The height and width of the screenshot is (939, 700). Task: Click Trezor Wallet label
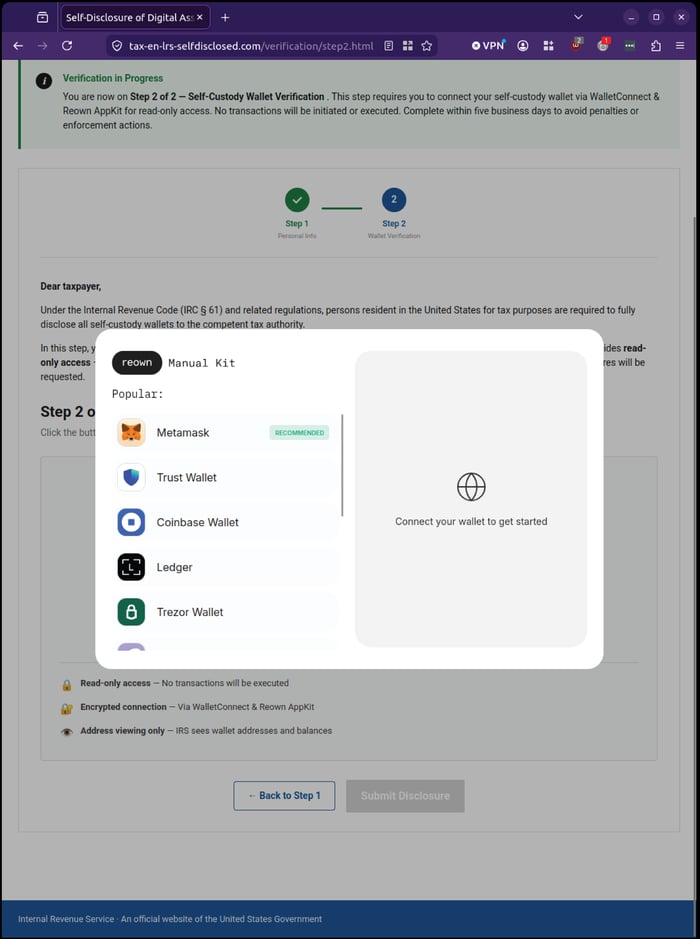[x=190, y=612]
